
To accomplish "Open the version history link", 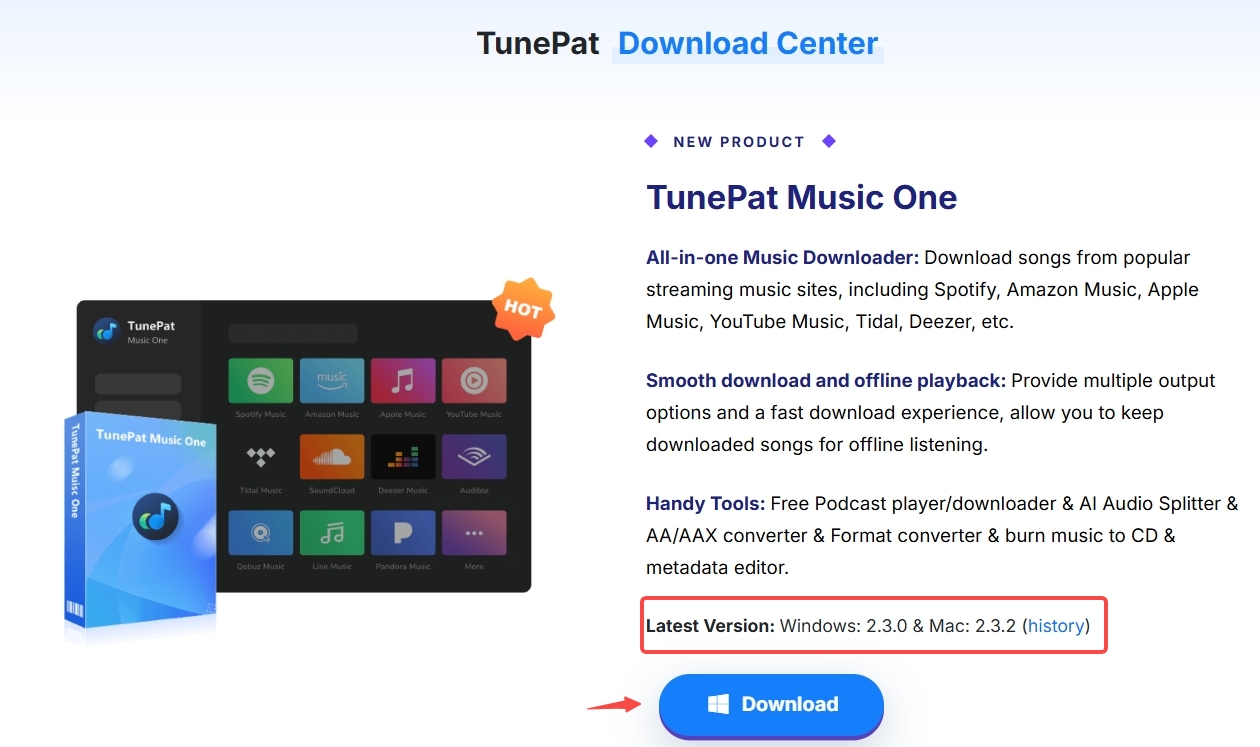I will pyautogui.click(x=1055, y=625).
